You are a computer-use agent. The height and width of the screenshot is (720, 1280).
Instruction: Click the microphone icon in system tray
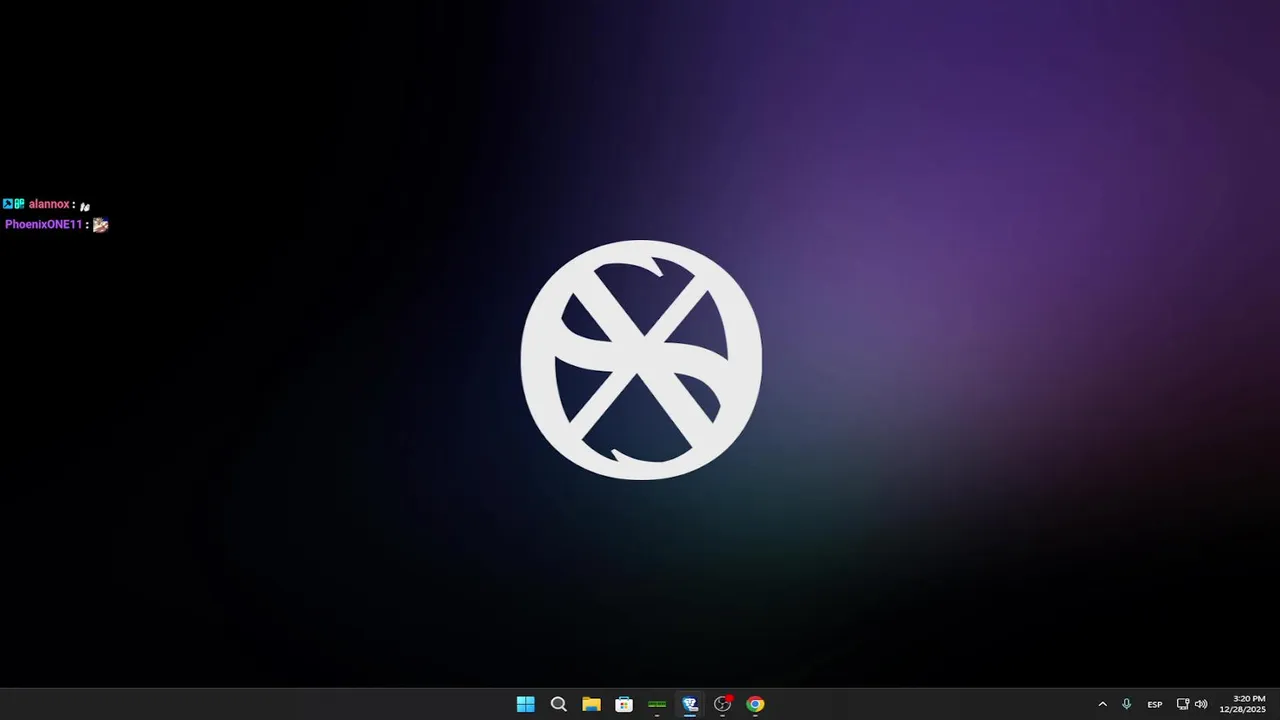click(x=1126, y=704)
